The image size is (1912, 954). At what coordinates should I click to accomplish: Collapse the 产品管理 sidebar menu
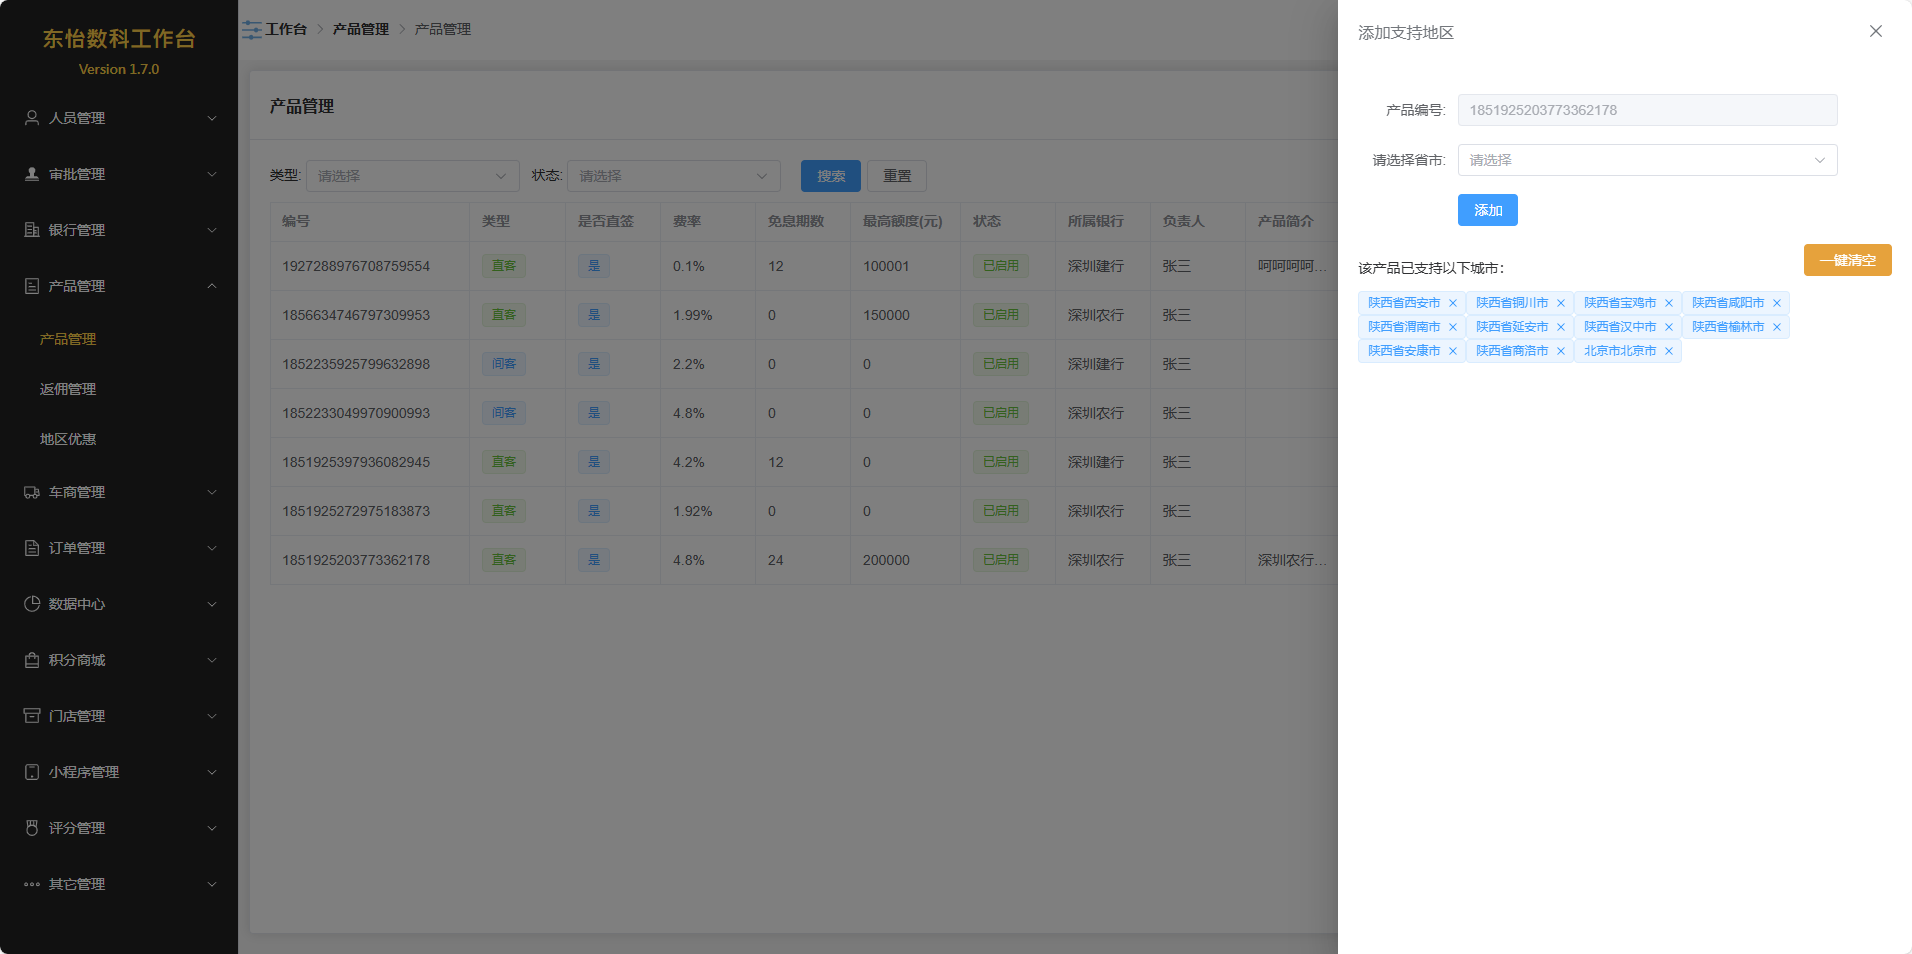click(119, 286)
